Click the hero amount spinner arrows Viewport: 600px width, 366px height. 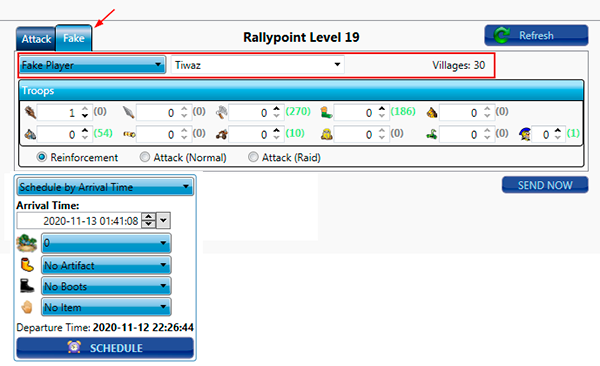[x=558, y=134]
